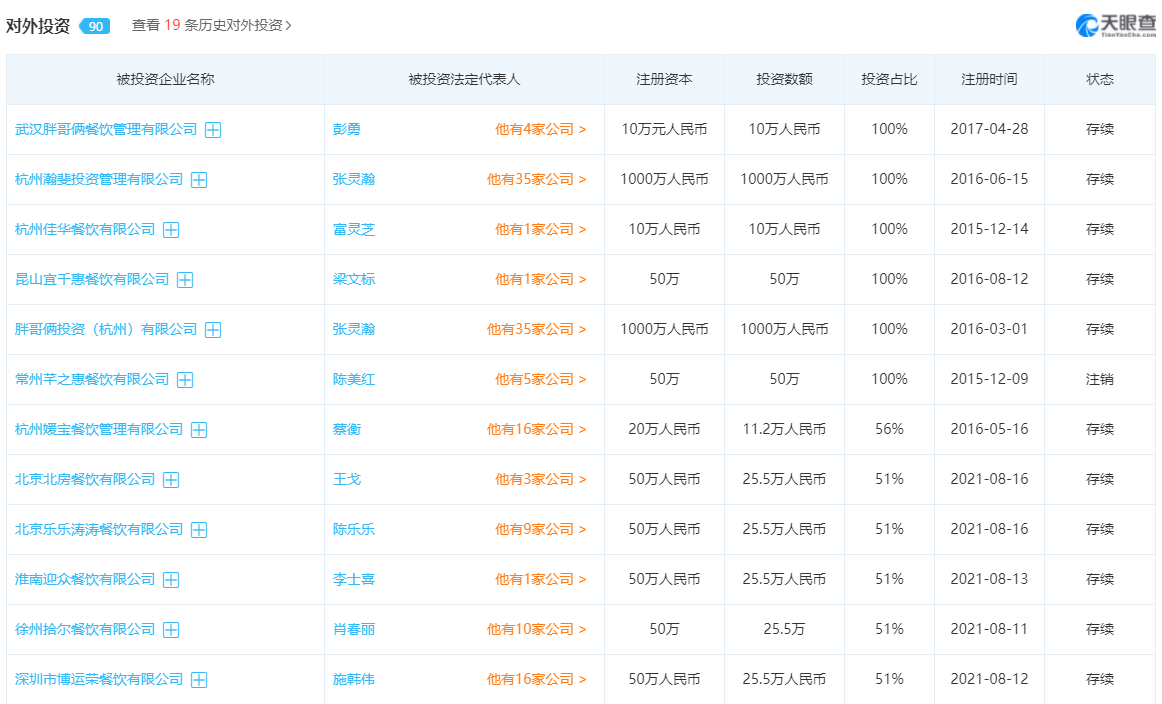Open company 北京北房餐饮有限公司

[x=85, y=479]
